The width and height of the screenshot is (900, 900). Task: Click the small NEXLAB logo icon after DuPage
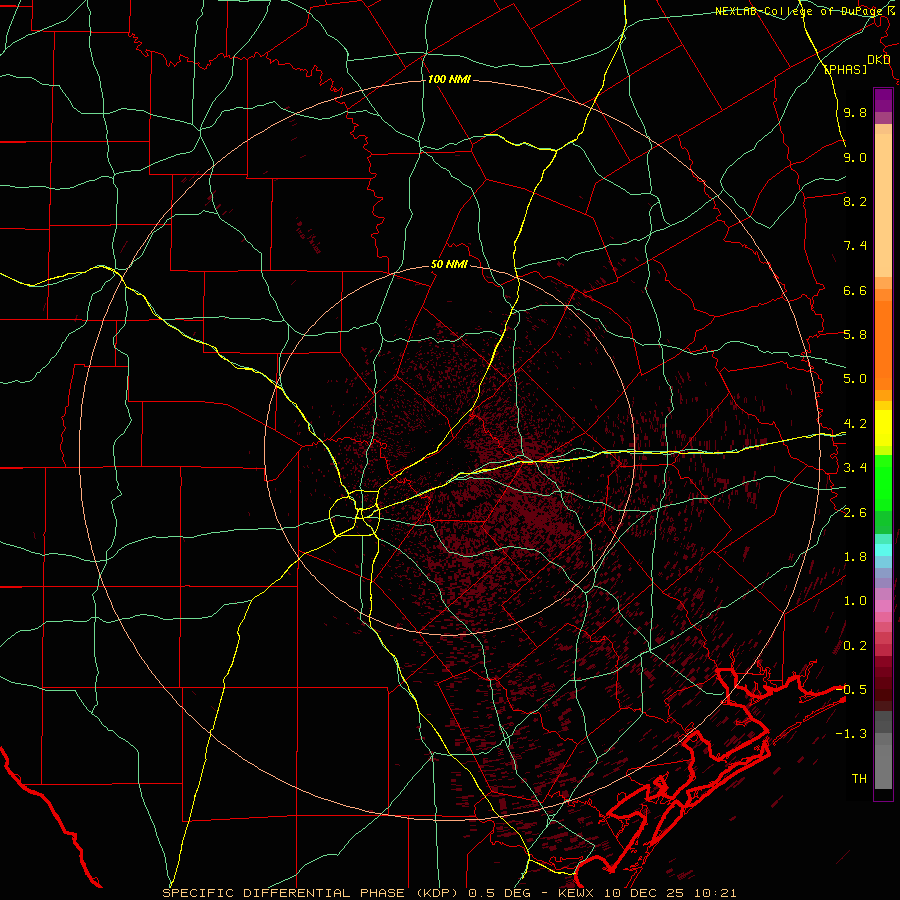(x=893, y=11)
